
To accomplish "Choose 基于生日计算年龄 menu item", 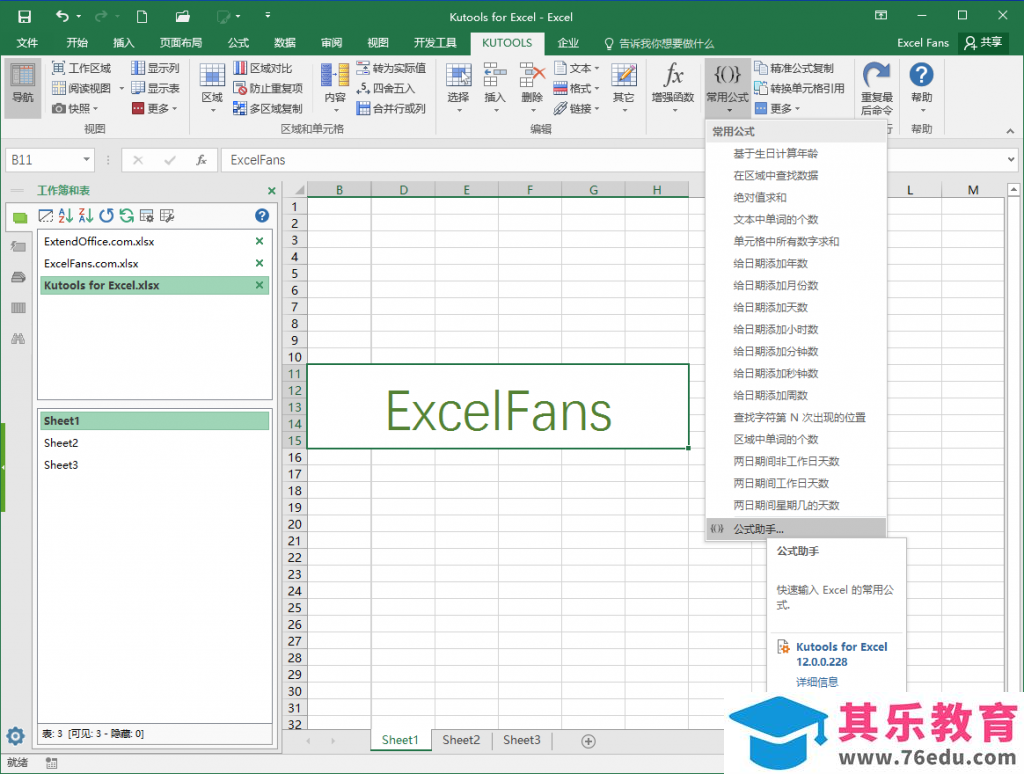I will coord(775,153).
